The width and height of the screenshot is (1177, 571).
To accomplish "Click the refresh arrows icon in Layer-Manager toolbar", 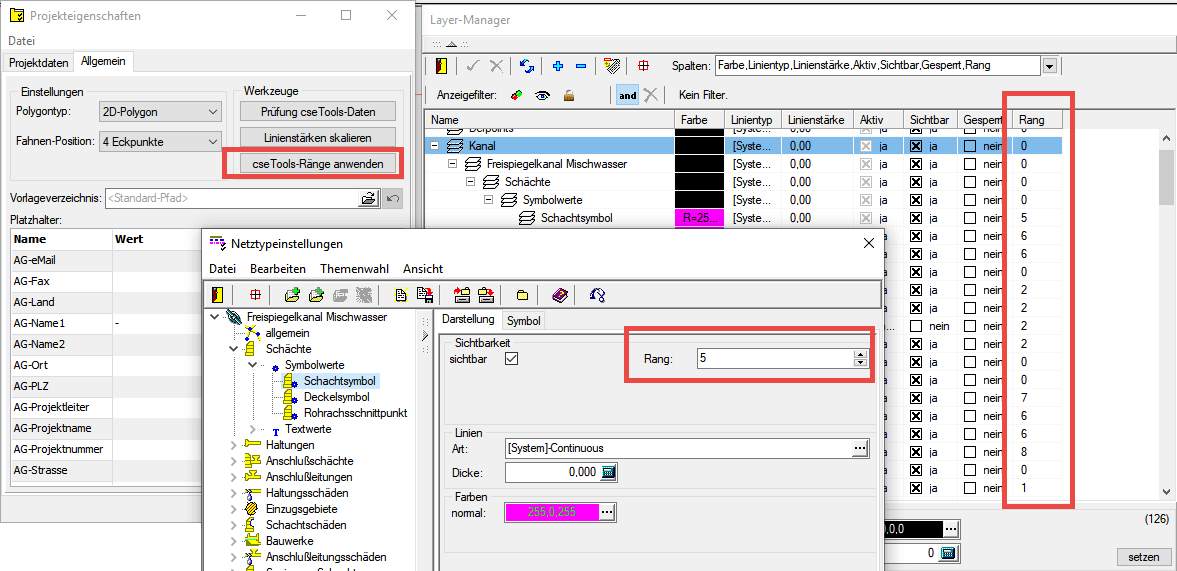I will (x=527, y=66).
